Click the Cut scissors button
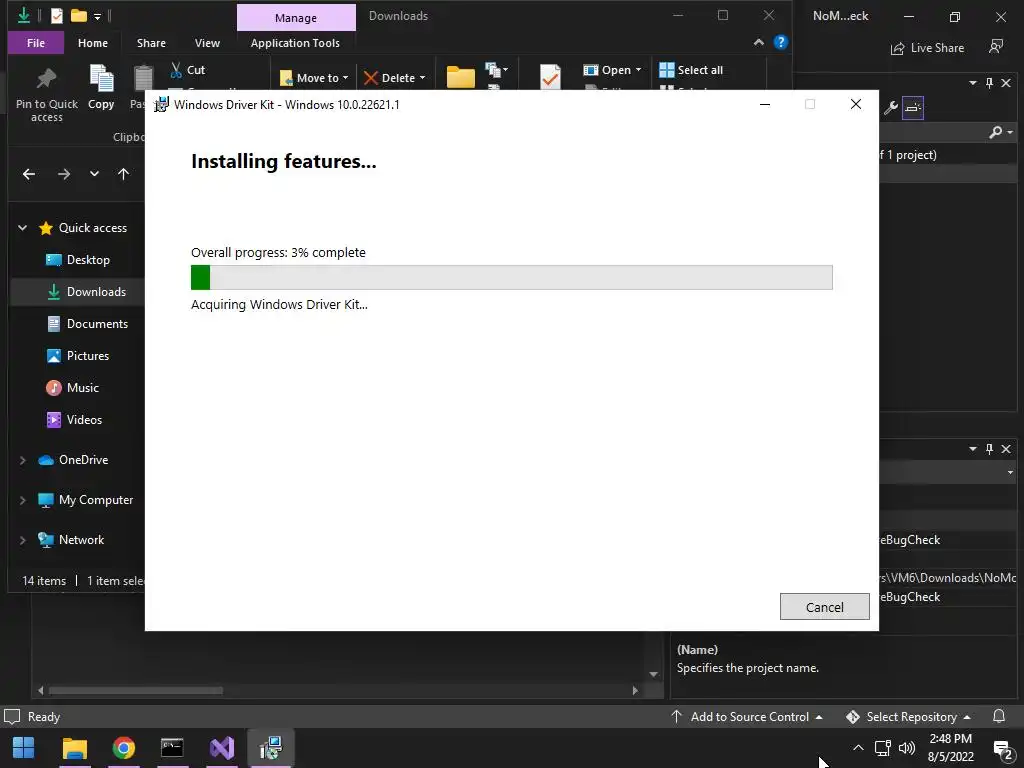 pos(187,70)
